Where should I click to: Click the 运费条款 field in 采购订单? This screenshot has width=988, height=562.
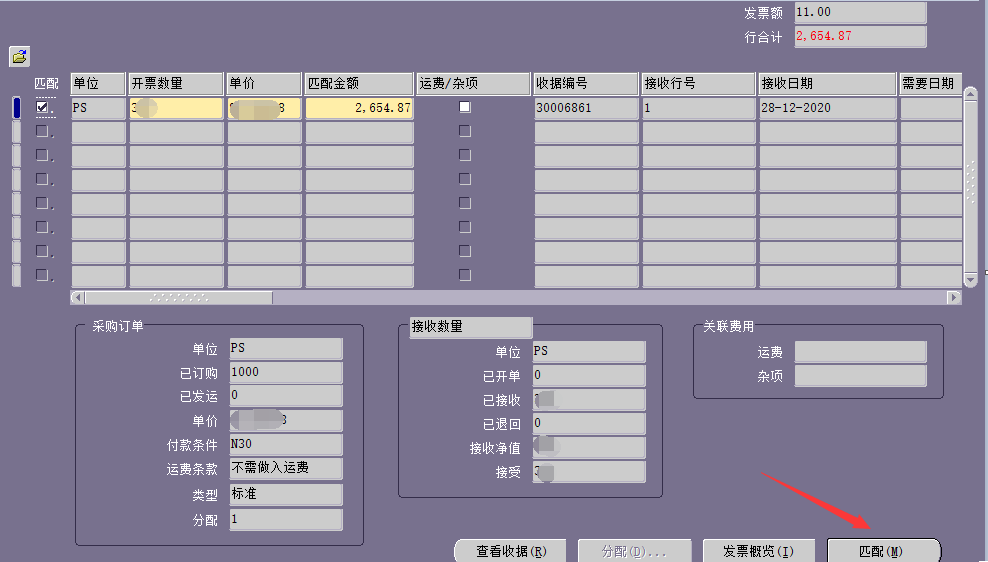(x=285, y=469)
